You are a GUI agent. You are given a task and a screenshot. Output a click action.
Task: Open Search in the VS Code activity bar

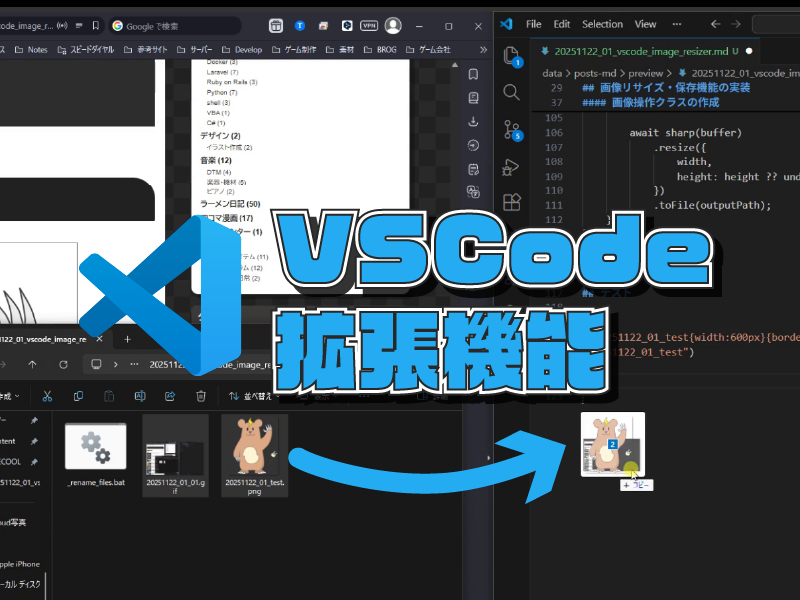[511, 92]
